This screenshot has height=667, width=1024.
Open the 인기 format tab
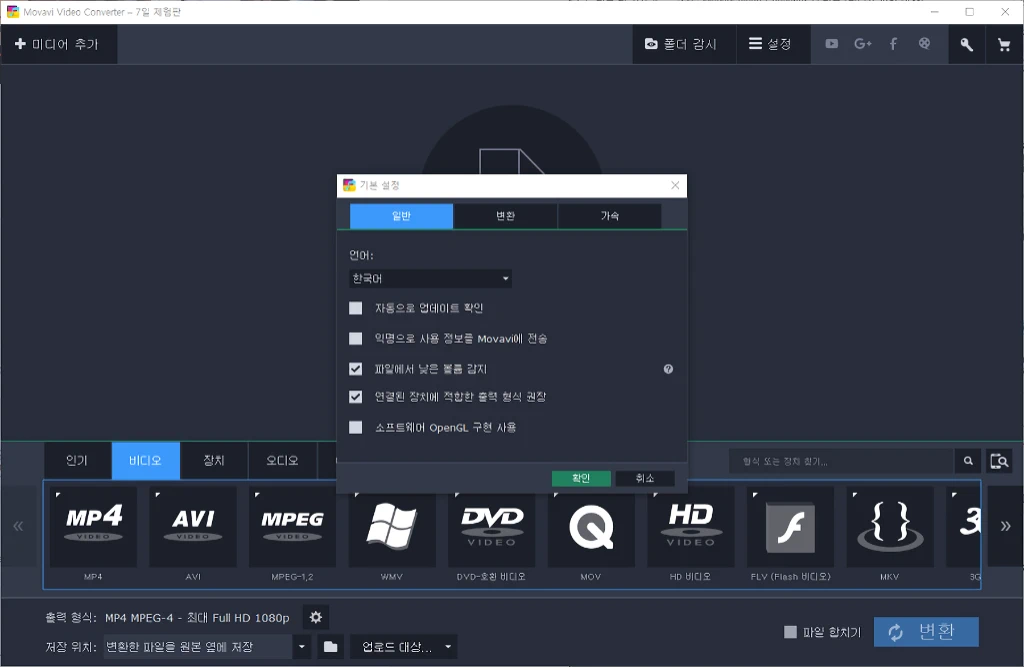pyautogui.click(x=77, y=461)
